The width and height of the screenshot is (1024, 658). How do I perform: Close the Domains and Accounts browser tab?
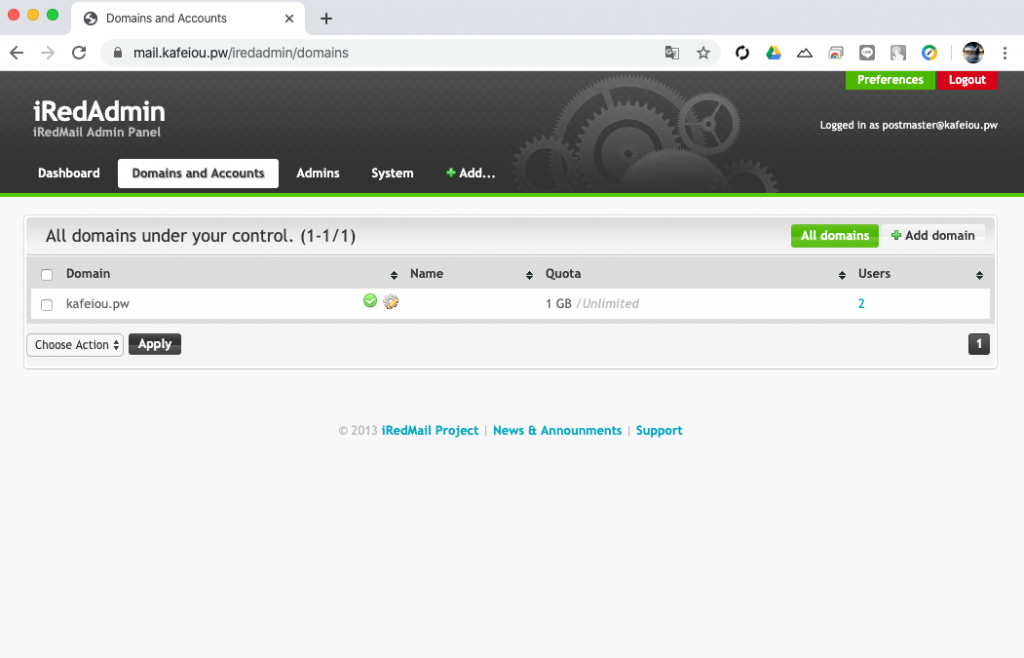[289, 18]
